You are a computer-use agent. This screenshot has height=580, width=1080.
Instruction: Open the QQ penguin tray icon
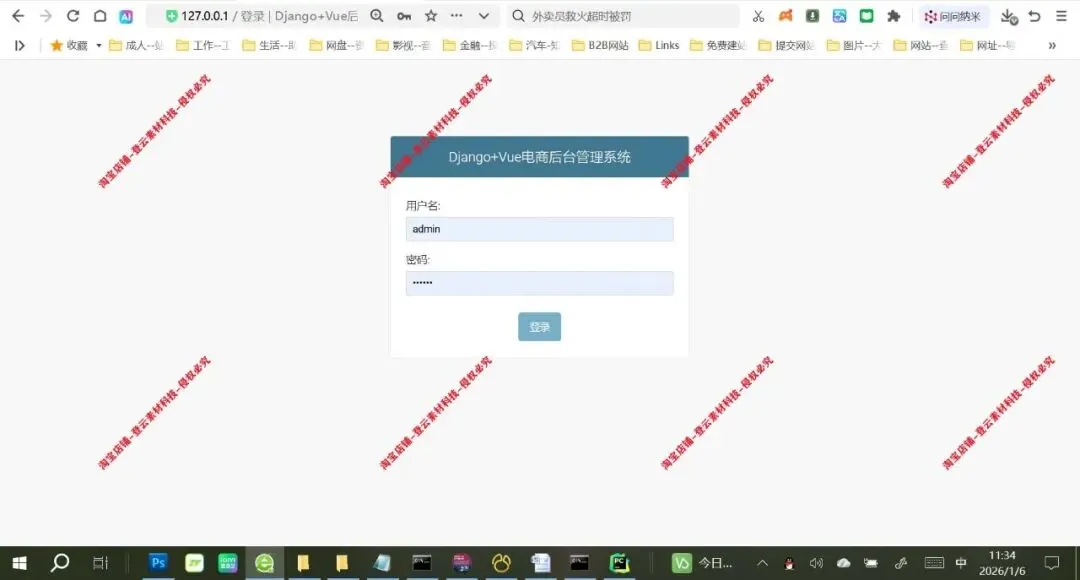[x=789, y=563]
